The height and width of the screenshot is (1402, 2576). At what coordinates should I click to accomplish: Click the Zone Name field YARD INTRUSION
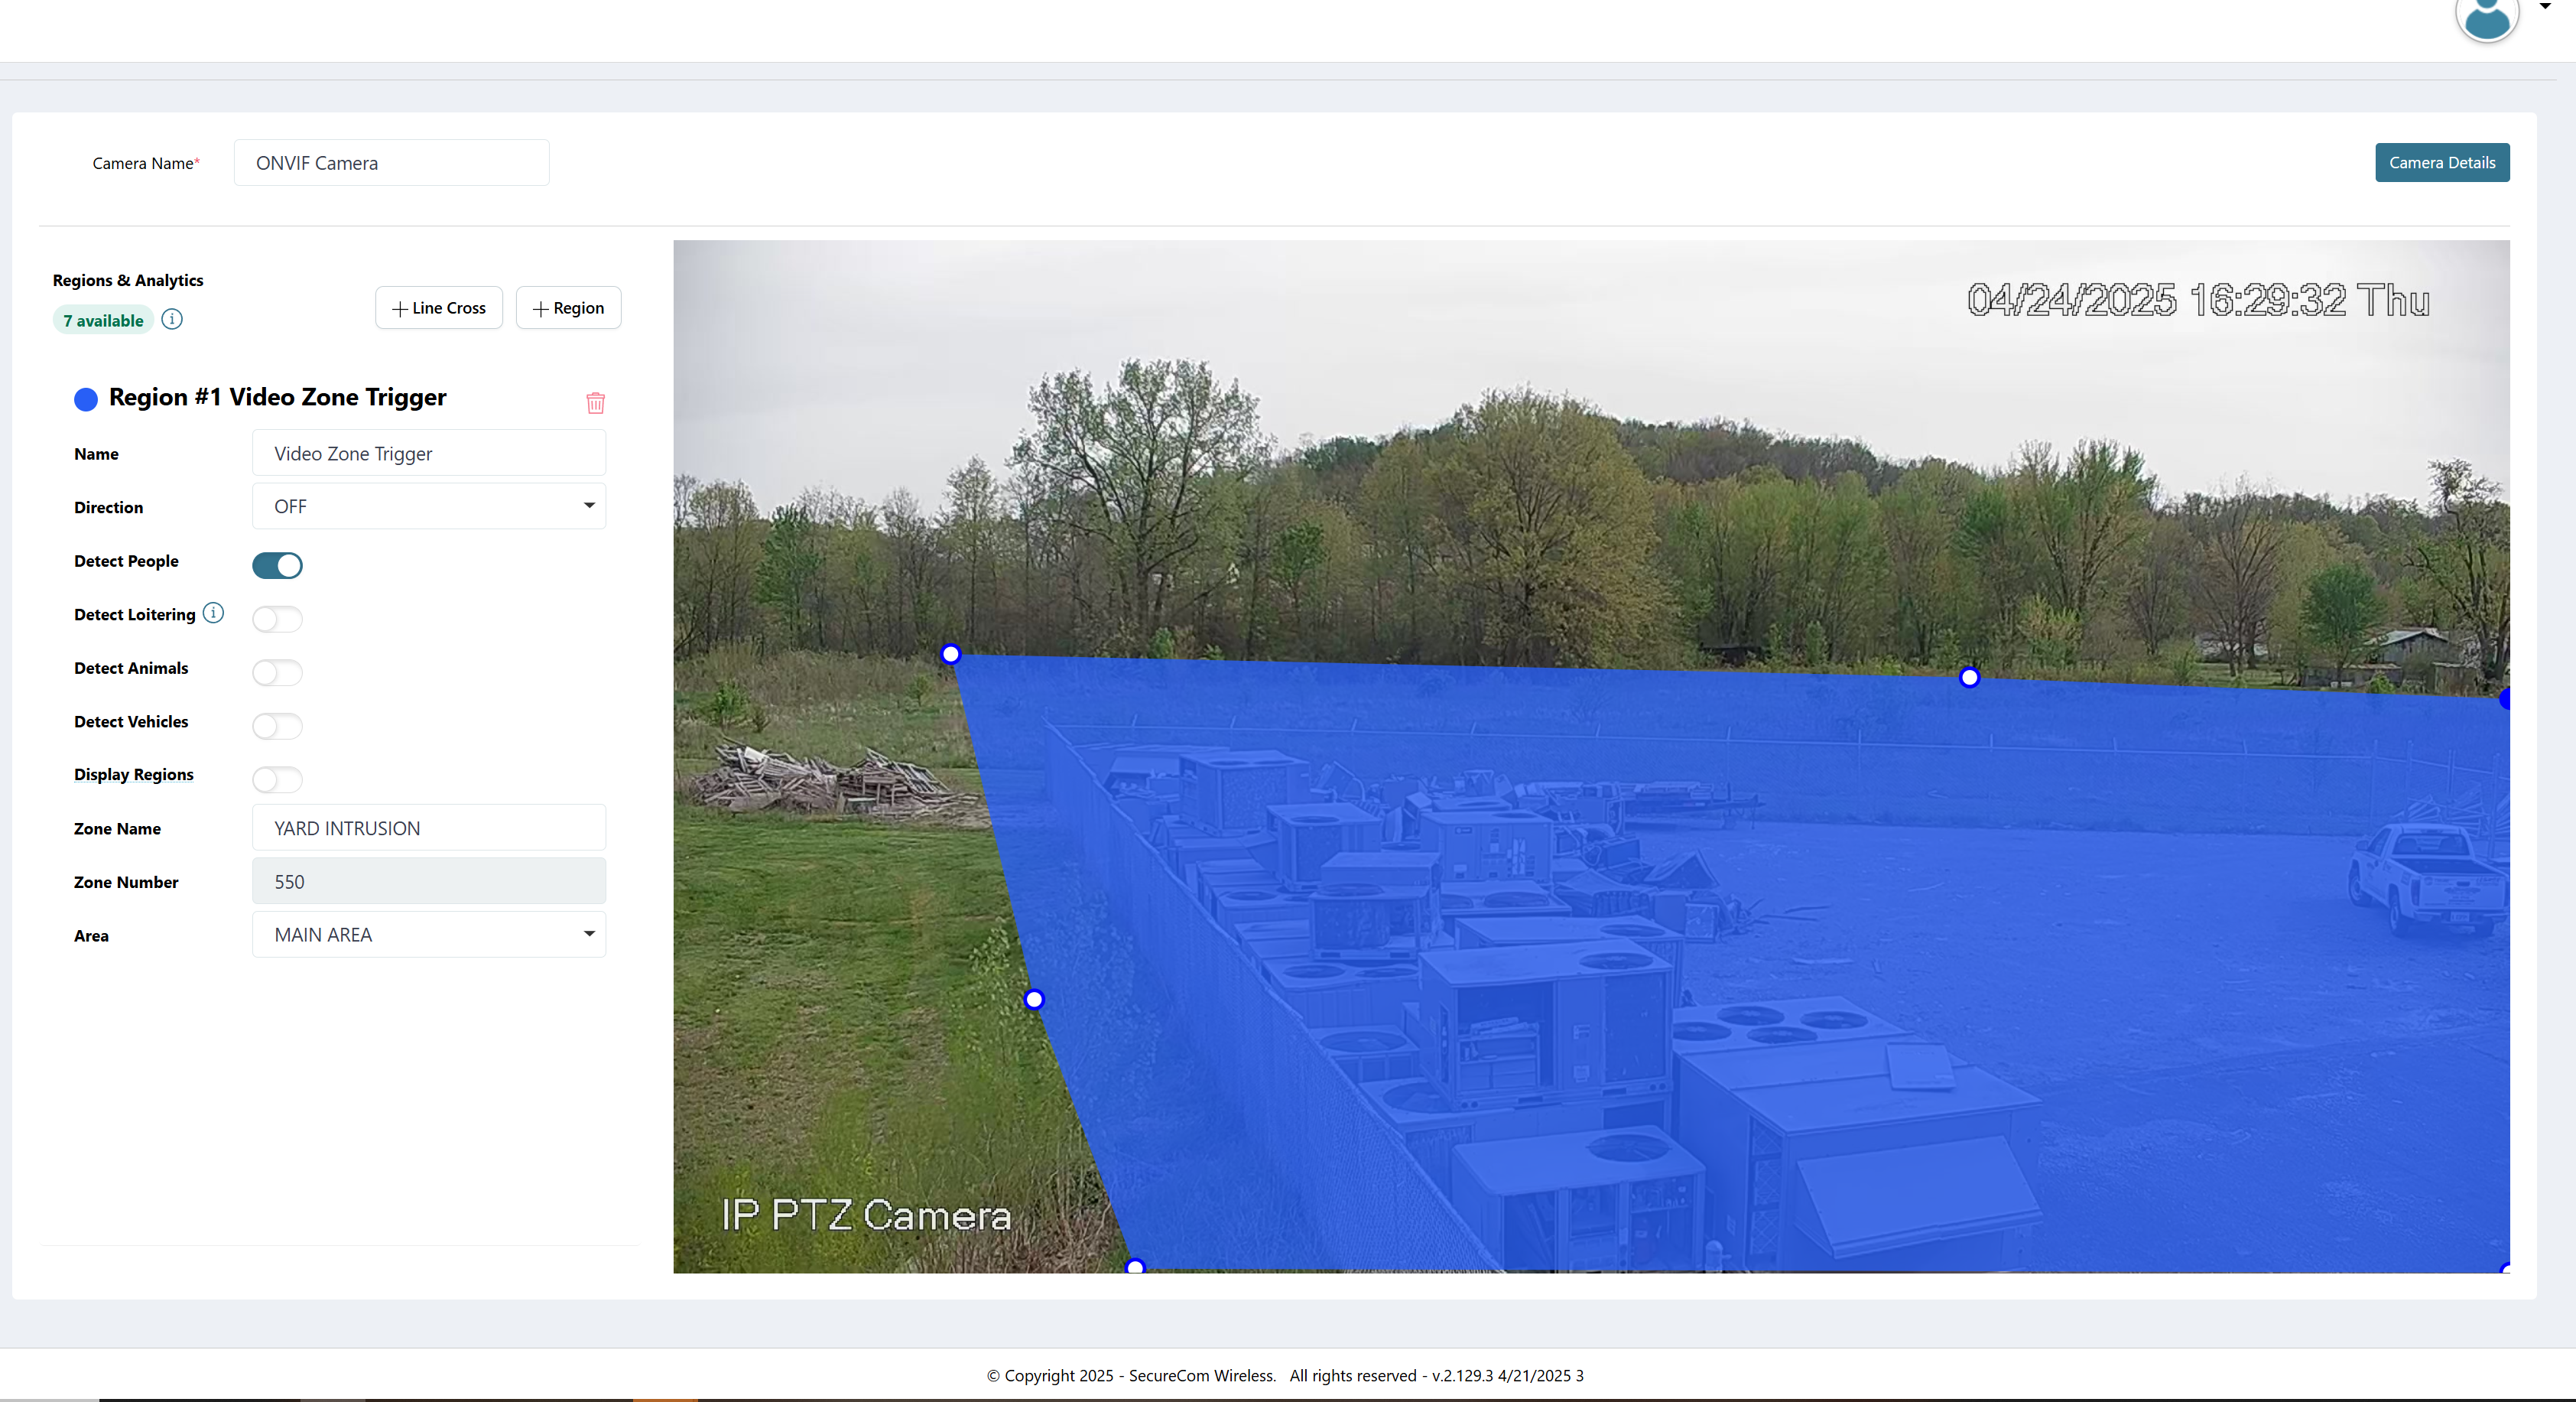(x=429, y=828)
